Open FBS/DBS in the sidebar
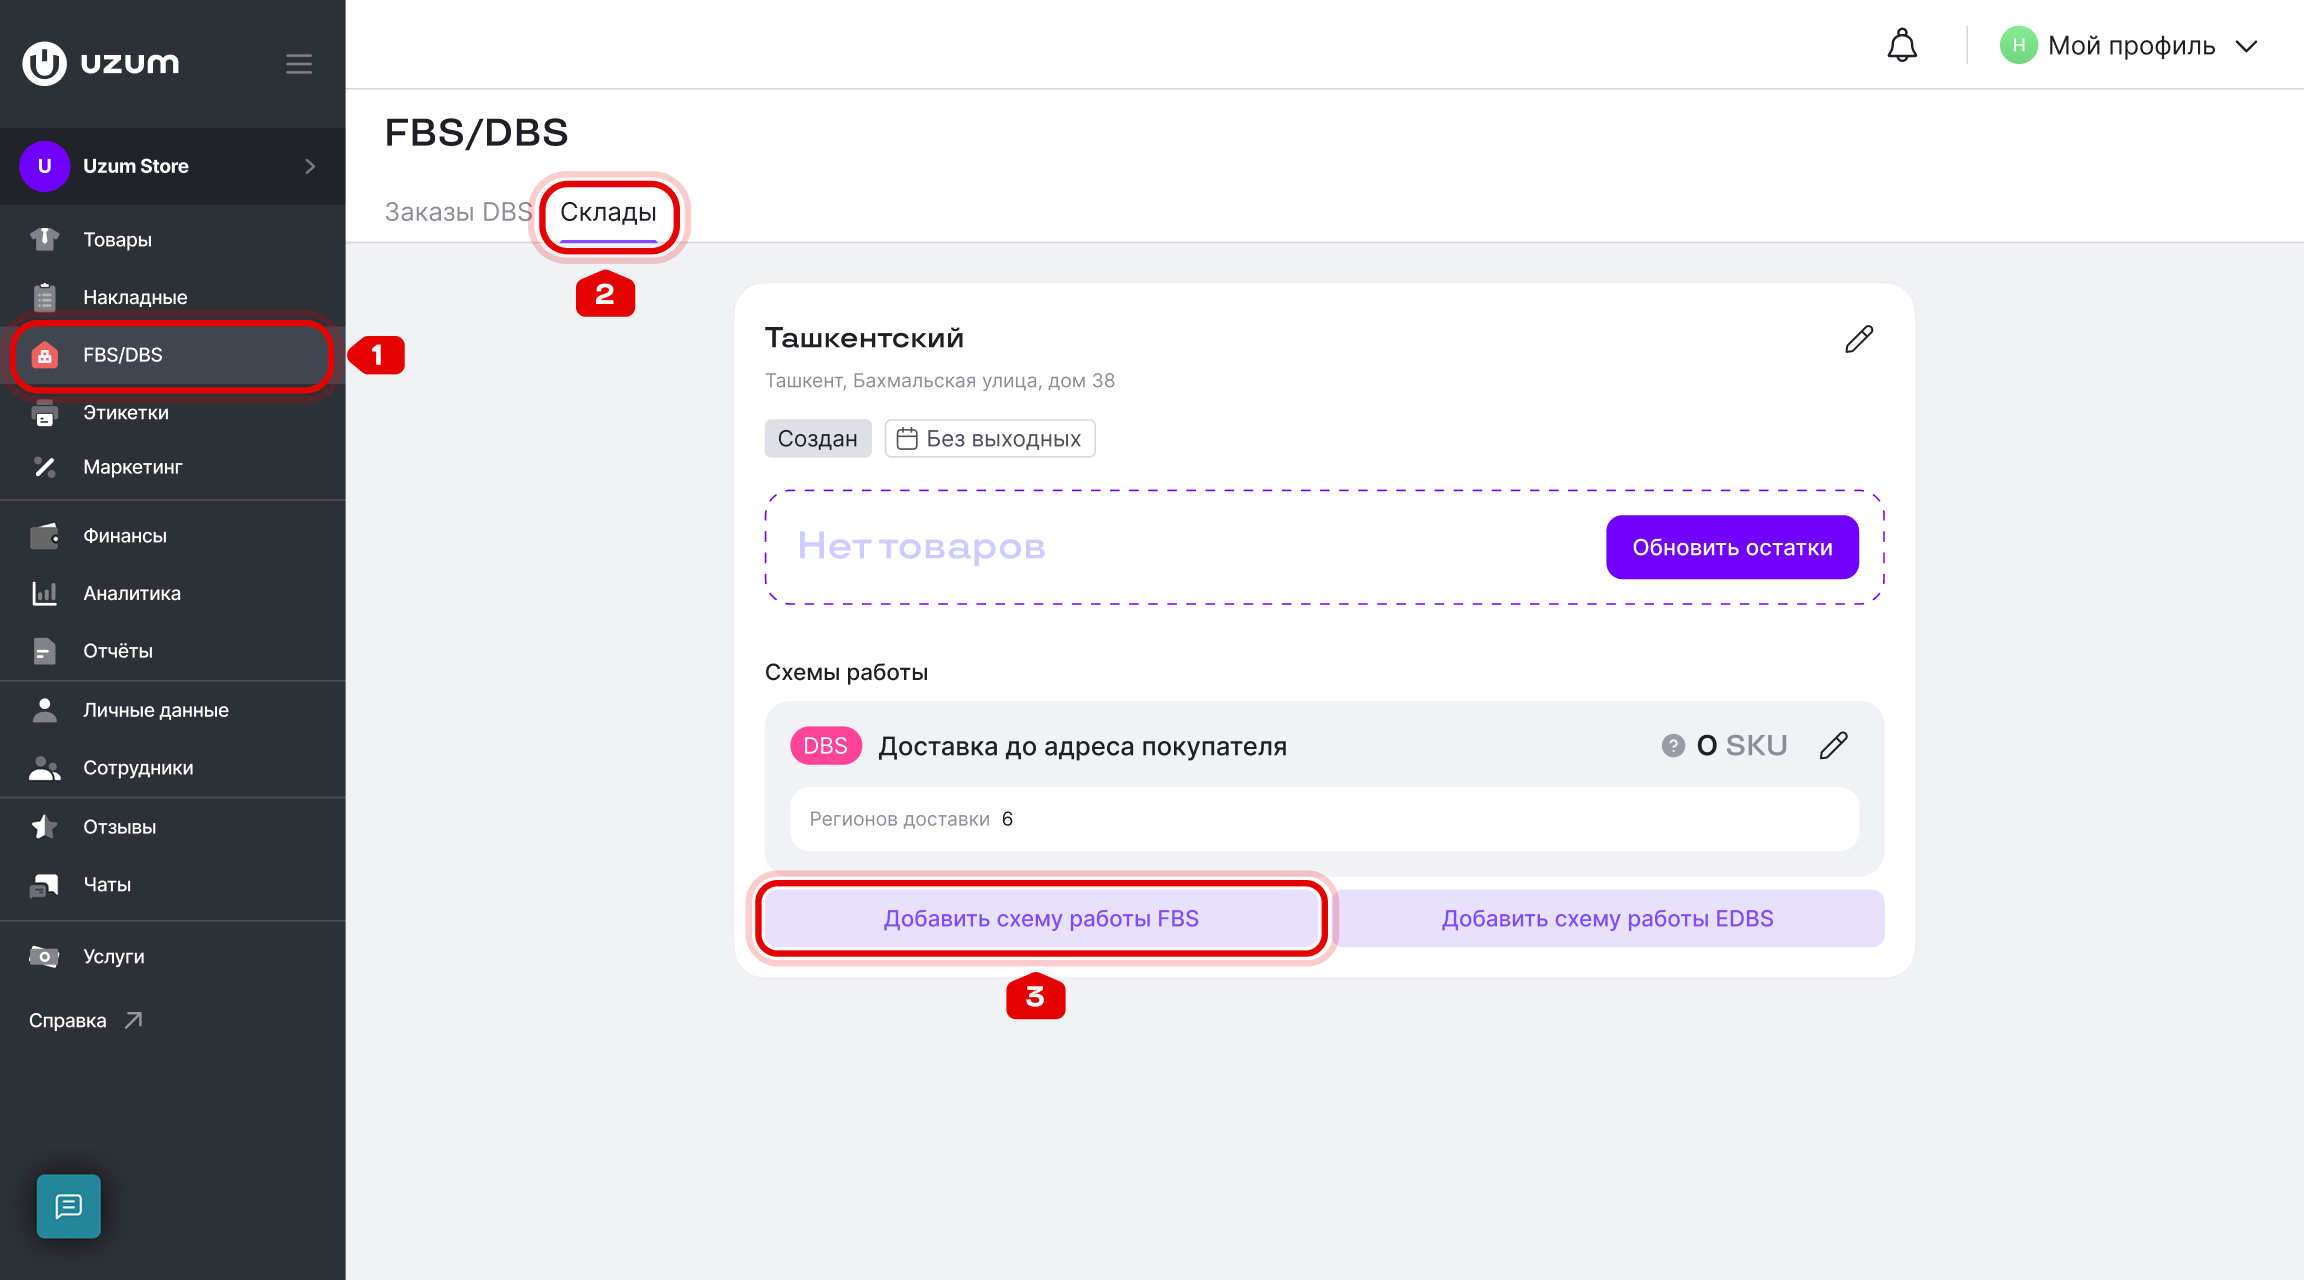Viewport: 2305px width, 1281px height. (x=172, y=355)
